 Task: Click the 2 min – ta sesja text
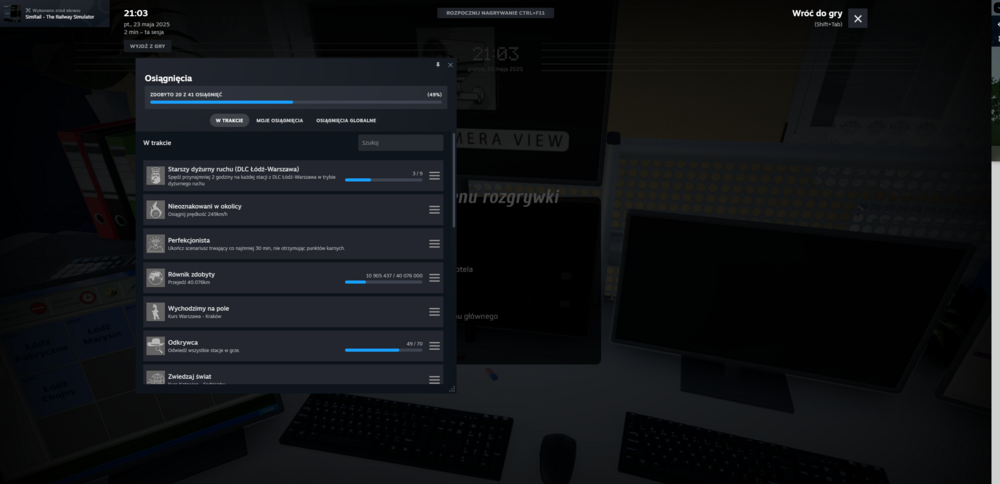coord(143,32)
